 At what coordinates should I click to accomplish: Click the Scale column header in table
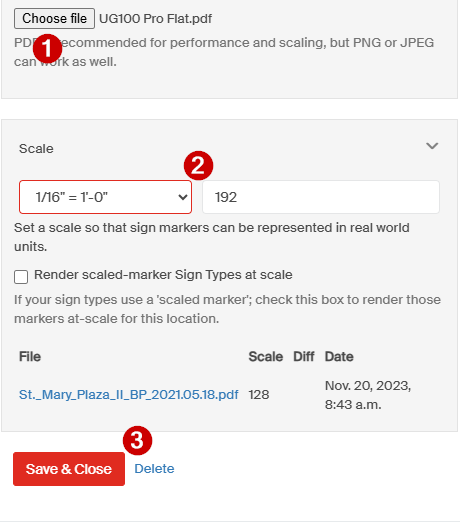point(266,357)
